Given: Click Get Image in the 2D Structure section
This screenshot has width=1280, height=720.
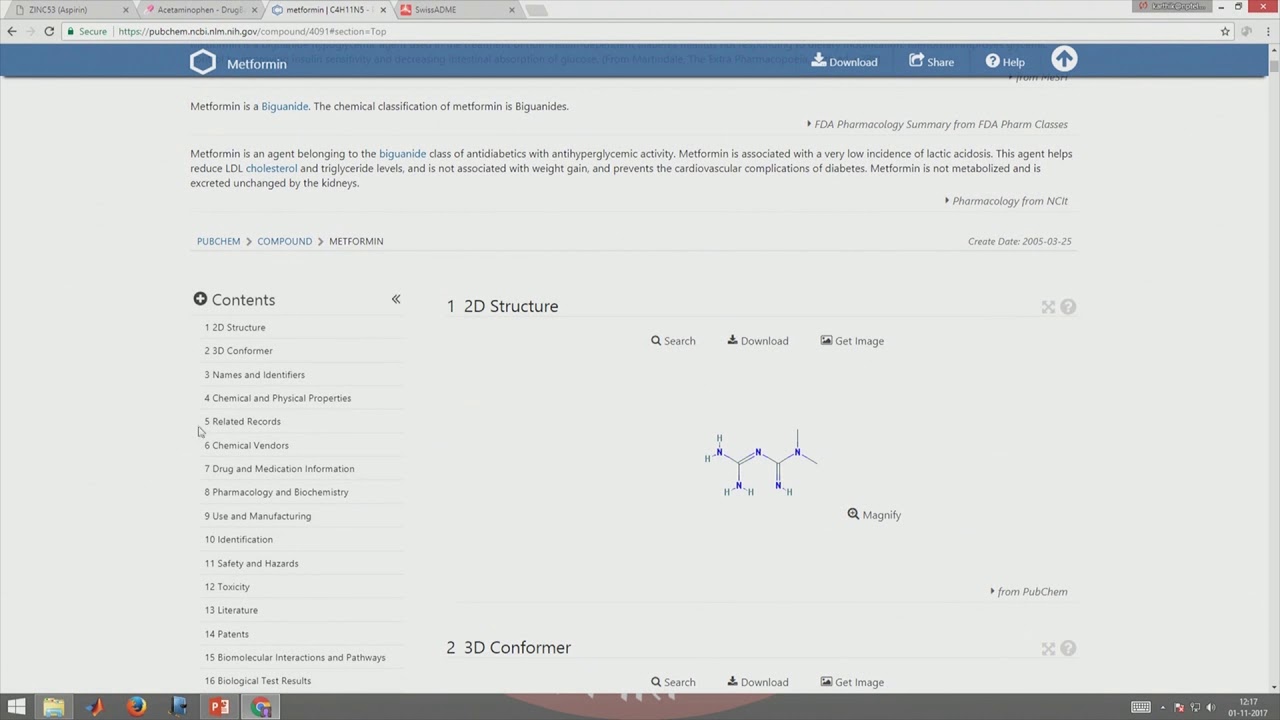Looking at the screenshot, I should tap(852, 341).
